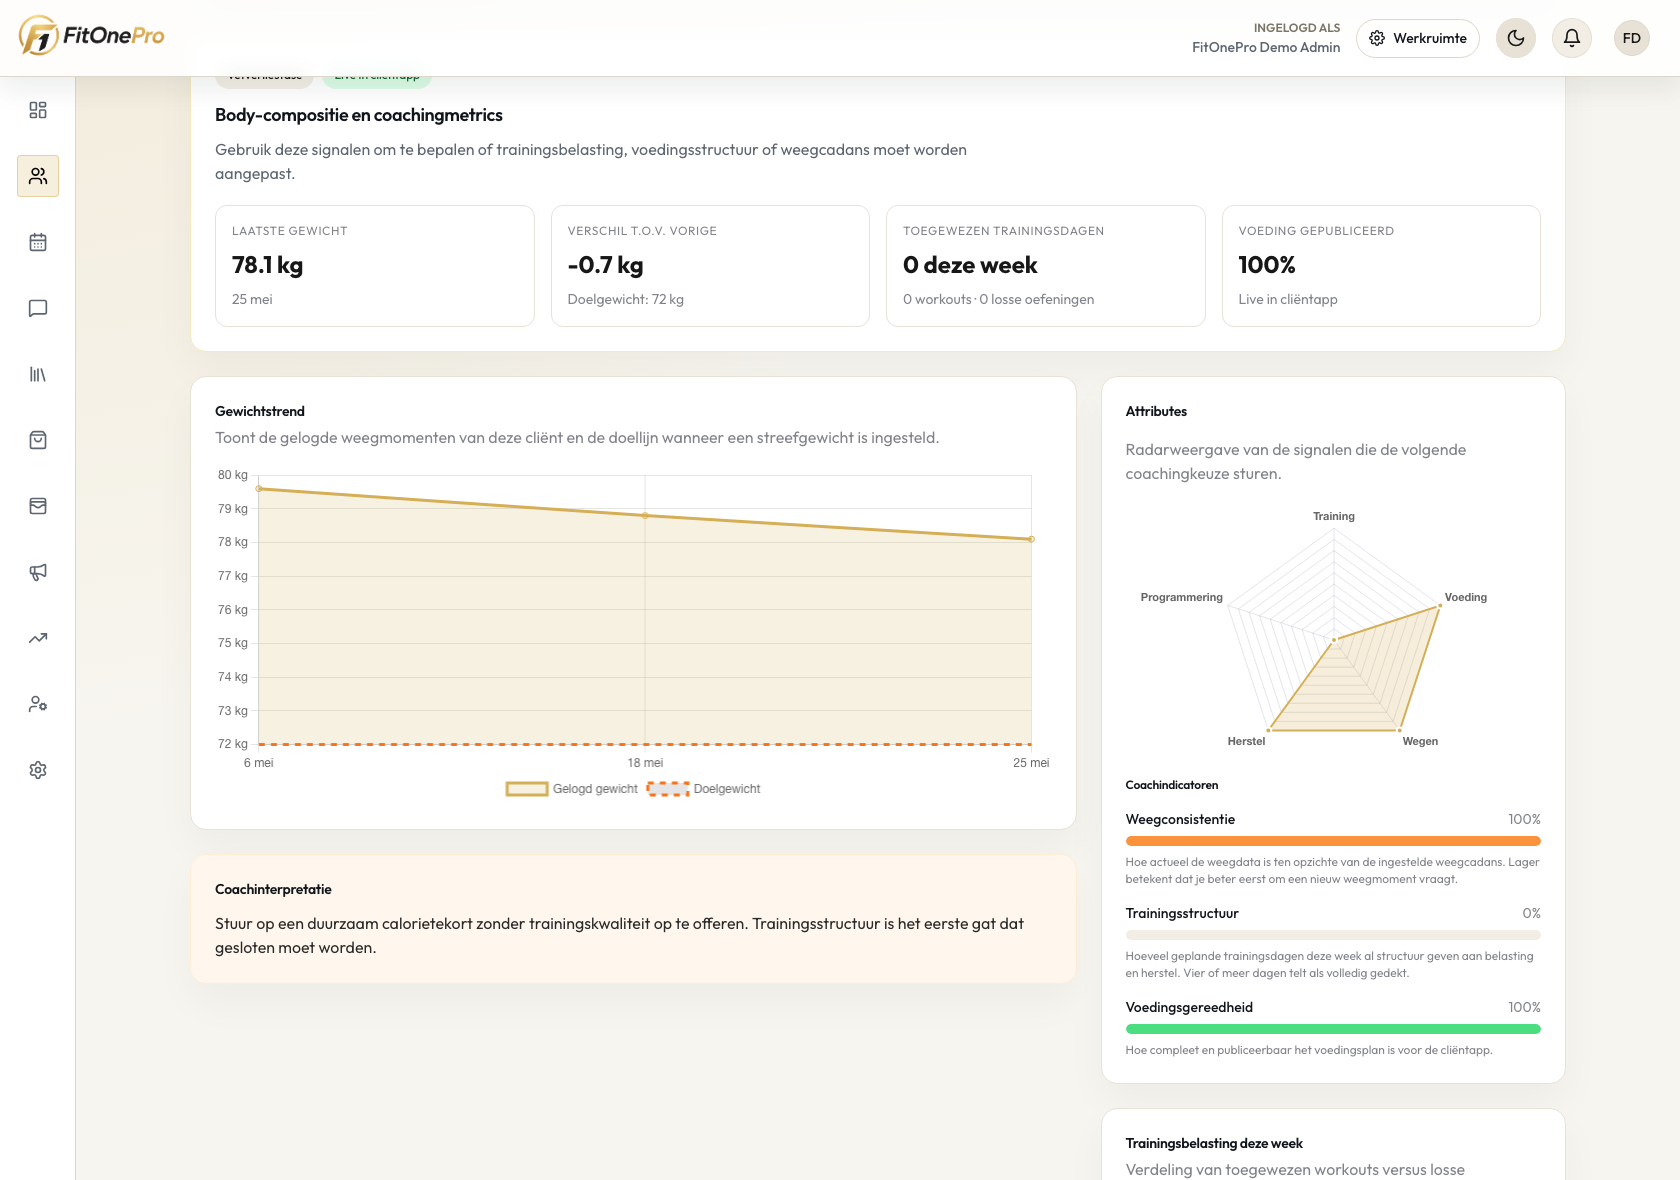This screenshot has width=1680, height=1180.
Task: Click the Training label on radar chart
Action: [1334, 516]
